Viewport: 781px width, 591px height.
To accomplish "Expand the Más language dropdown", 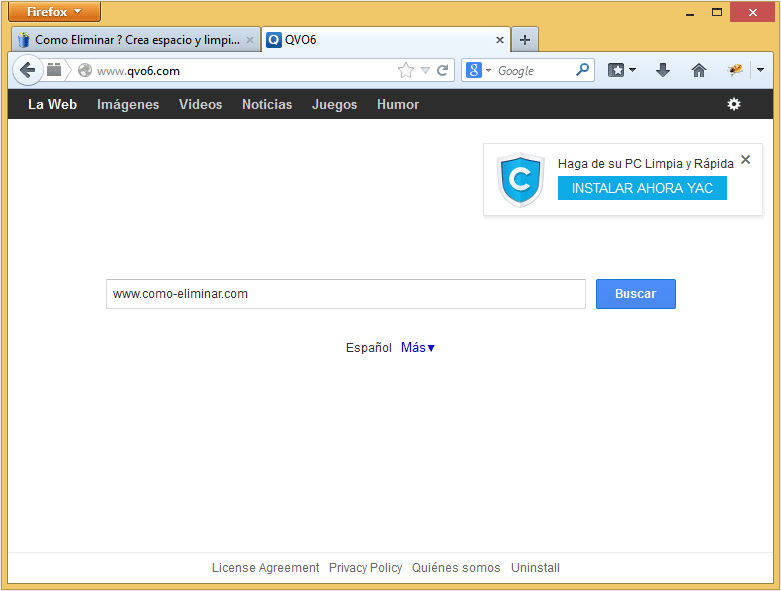I will (417, 347).
